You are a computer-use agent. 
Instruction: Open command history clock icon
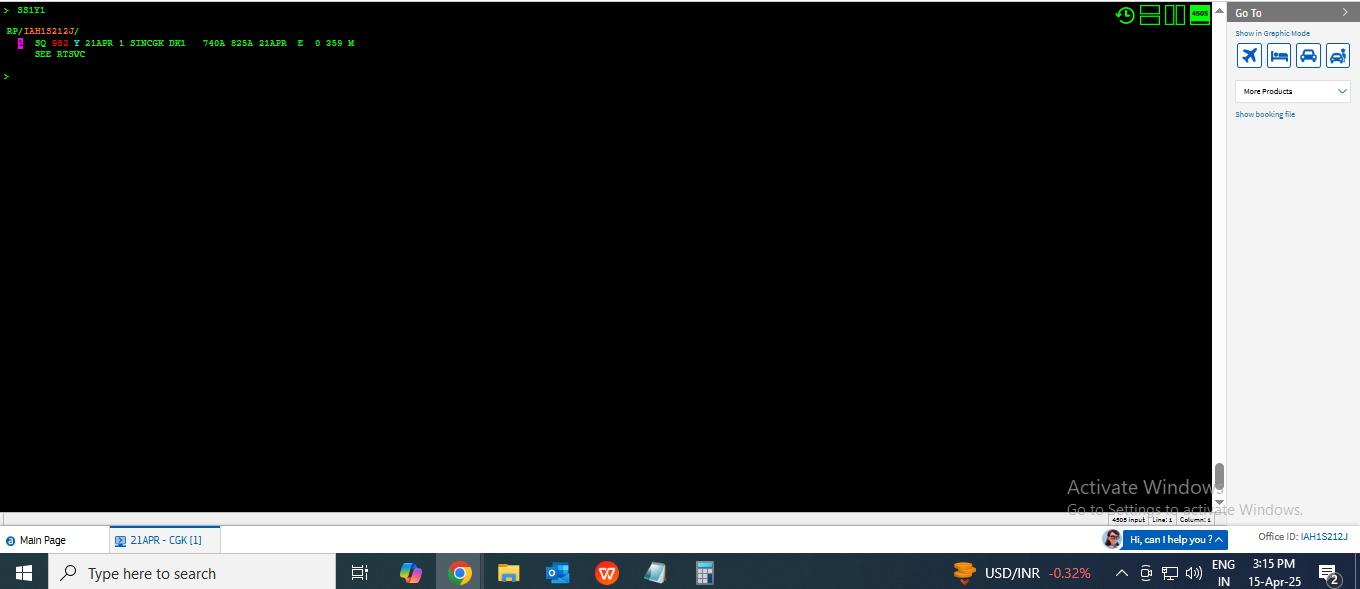coord(1125,15)
